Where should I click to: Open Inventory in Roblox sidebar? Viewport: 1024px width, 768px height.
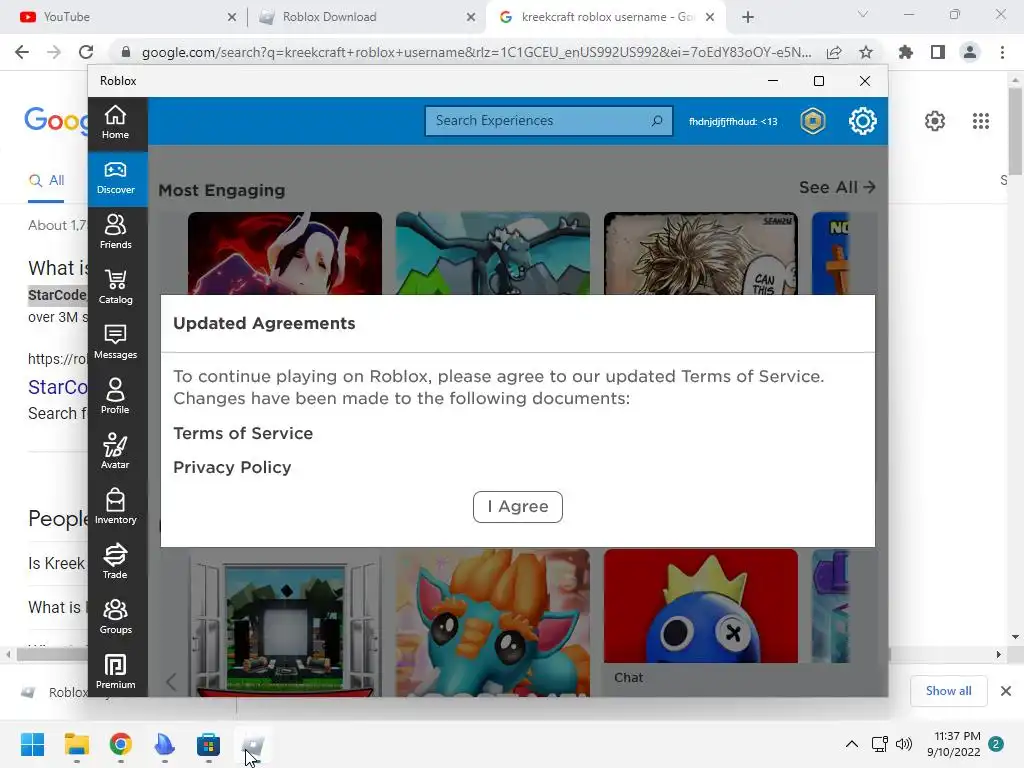(x=116, y=507)
